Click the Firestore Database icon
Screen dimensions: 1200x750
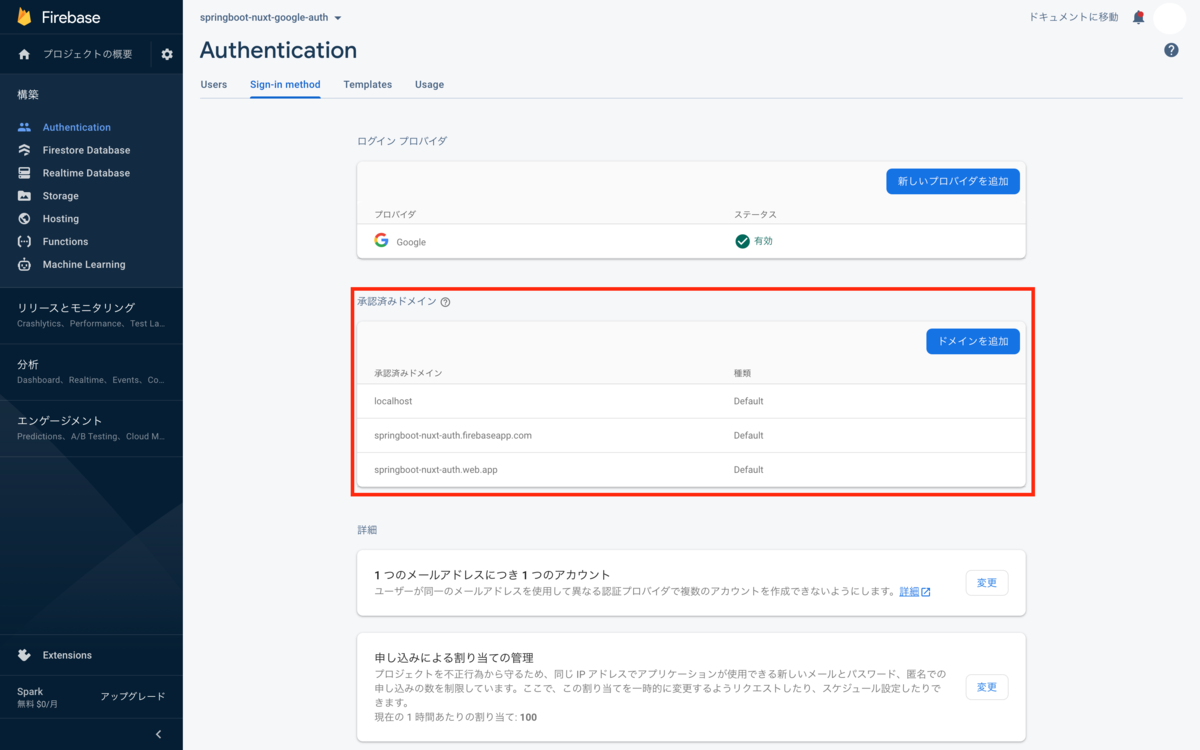coord(24,150)
